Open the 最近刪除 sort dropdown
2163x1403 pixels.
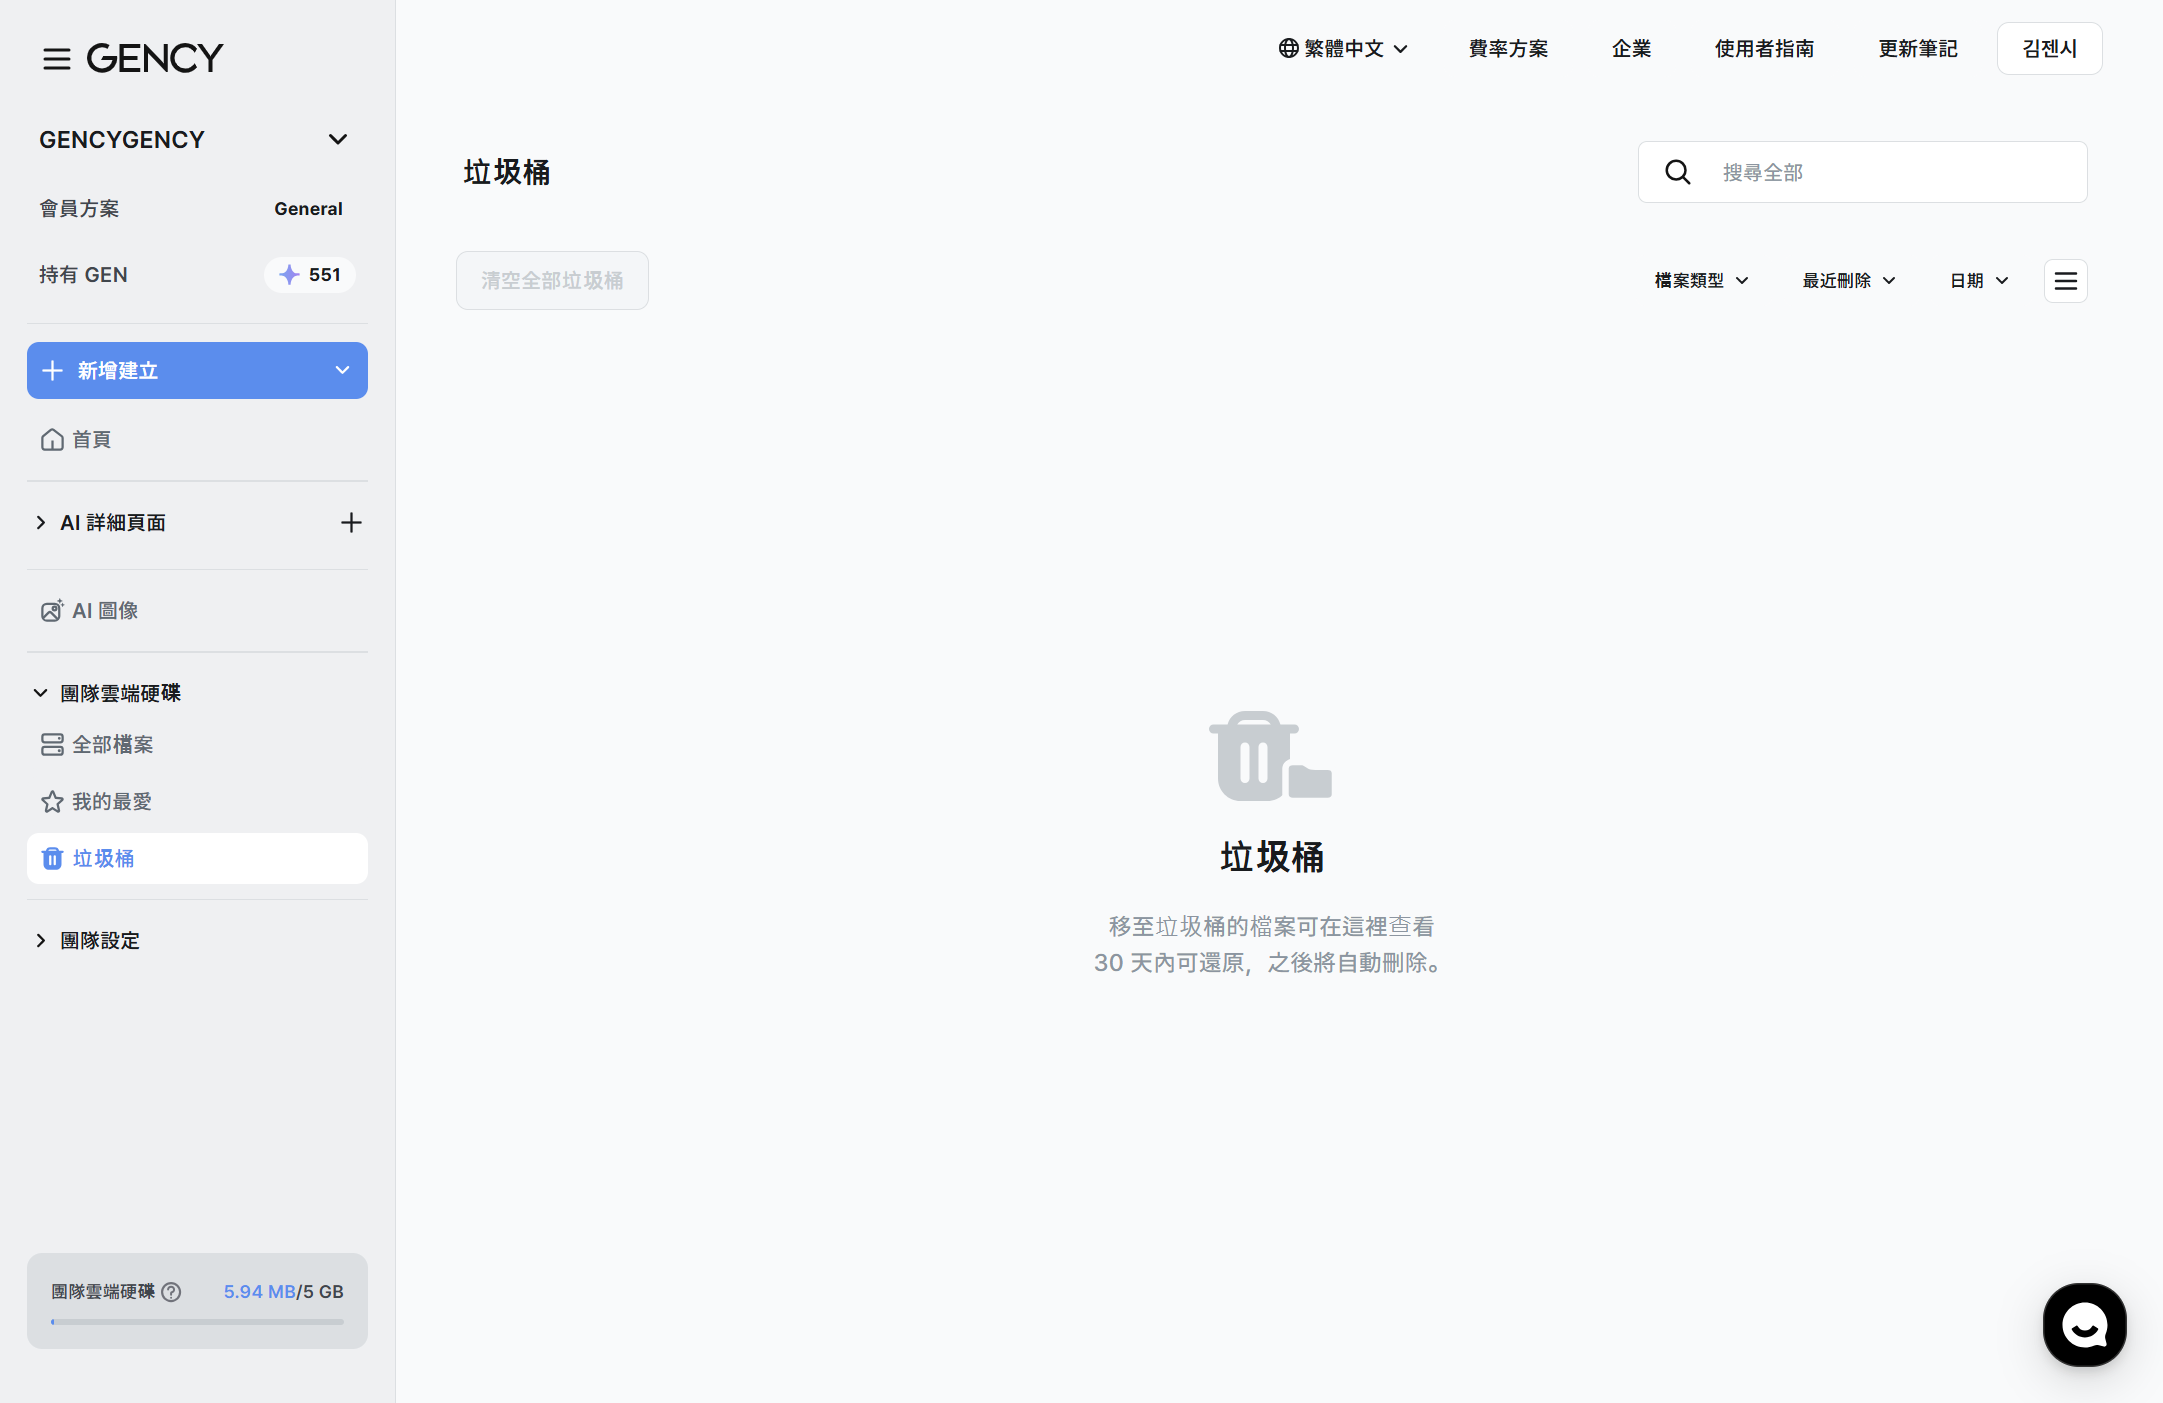coord(1849,281)
